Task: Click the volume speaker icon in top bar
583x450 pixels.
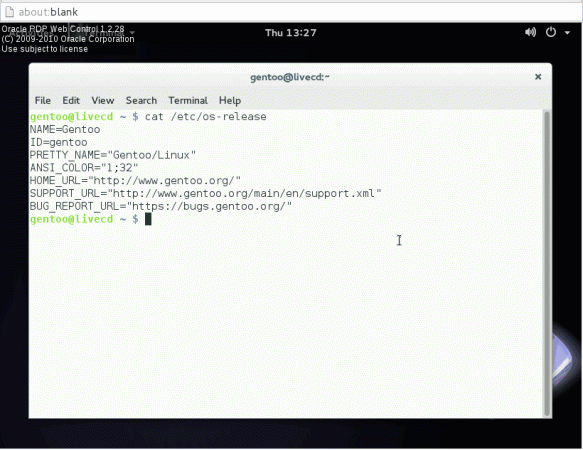Action: pyautogui.click(x=530, y=33)
